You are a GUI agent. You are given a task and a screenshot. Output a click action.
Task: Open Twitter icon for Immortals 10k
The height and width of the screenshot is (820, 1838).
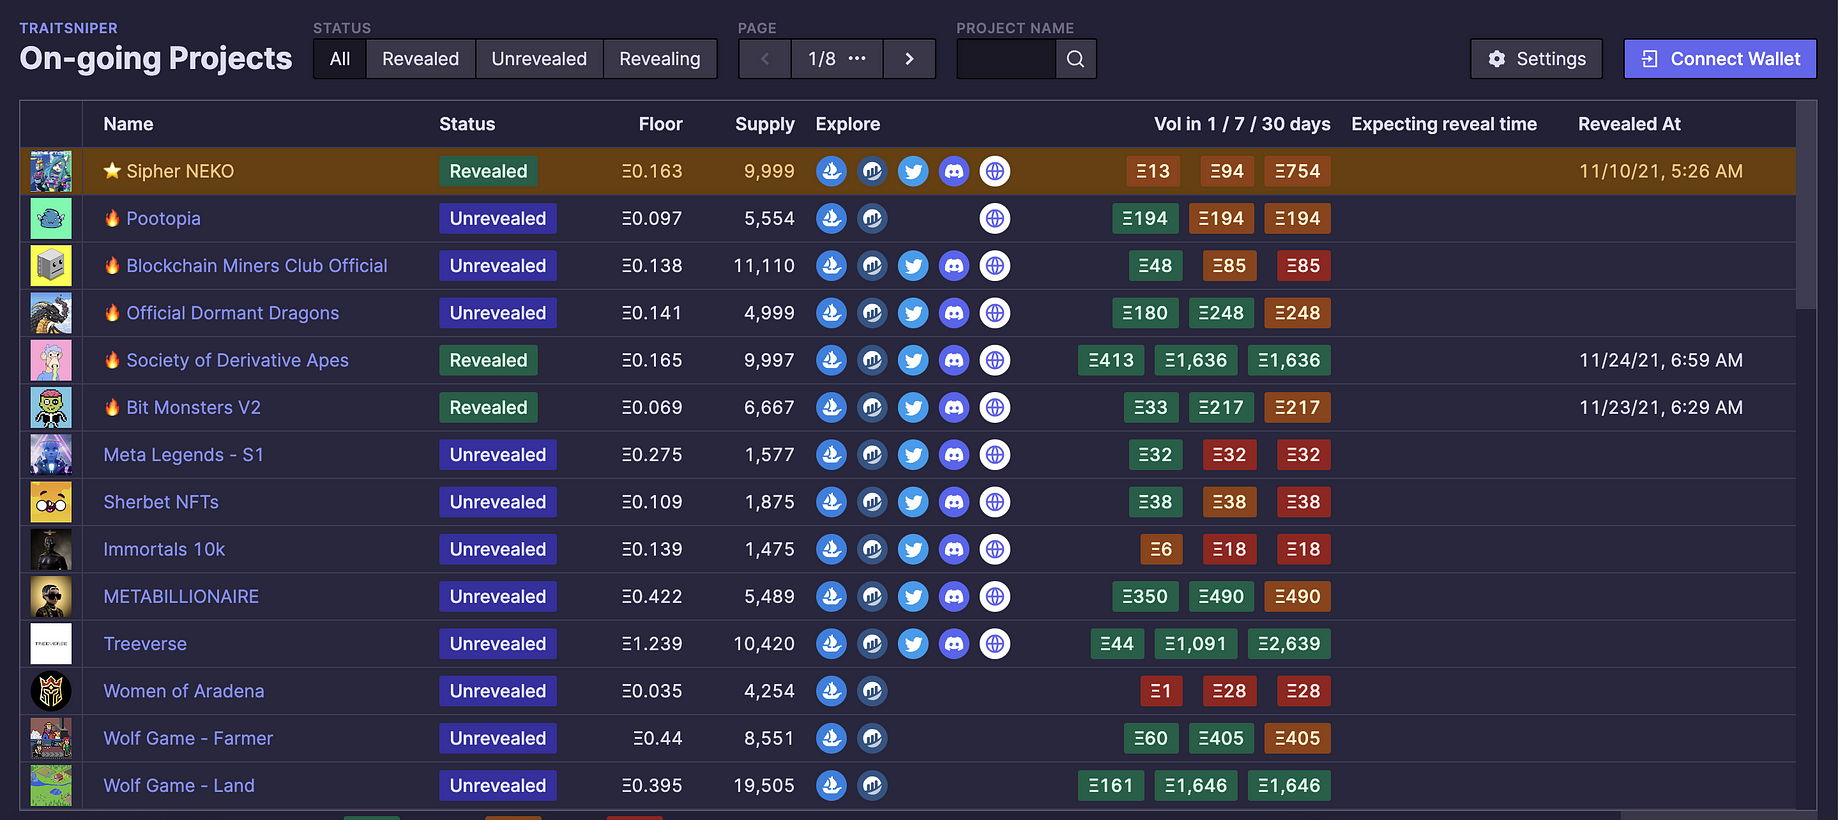tap(913, 549)
